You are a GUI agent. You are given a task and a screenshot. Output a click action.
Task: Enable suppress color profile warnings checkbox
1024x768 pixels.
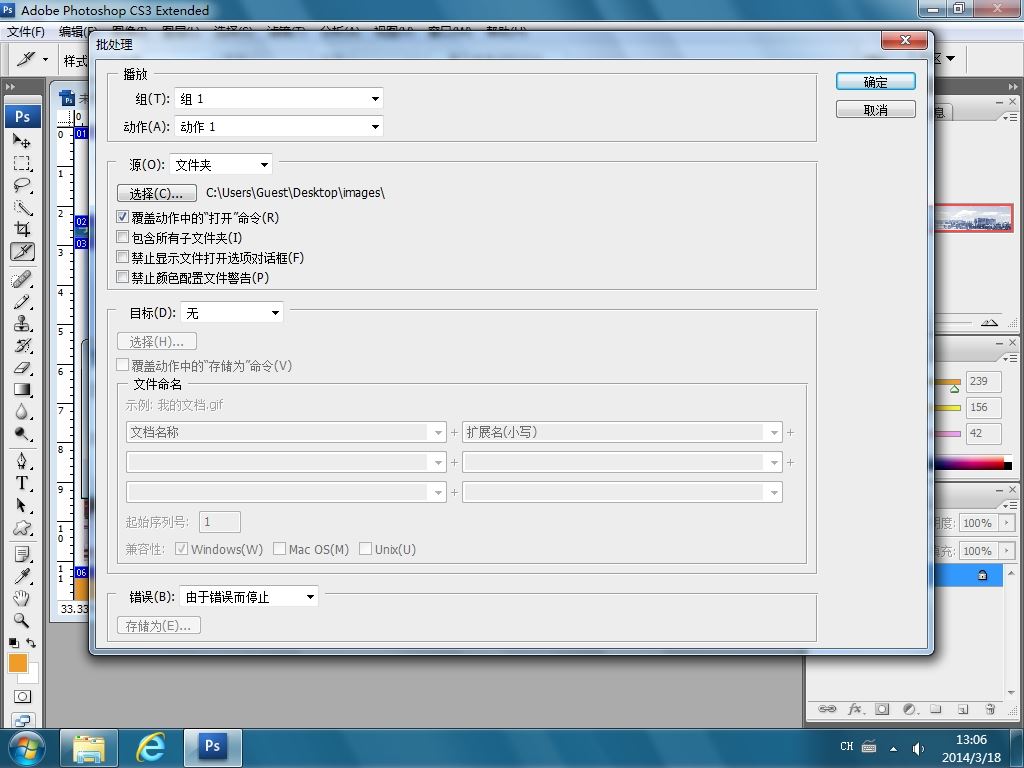tap(122, 277)
